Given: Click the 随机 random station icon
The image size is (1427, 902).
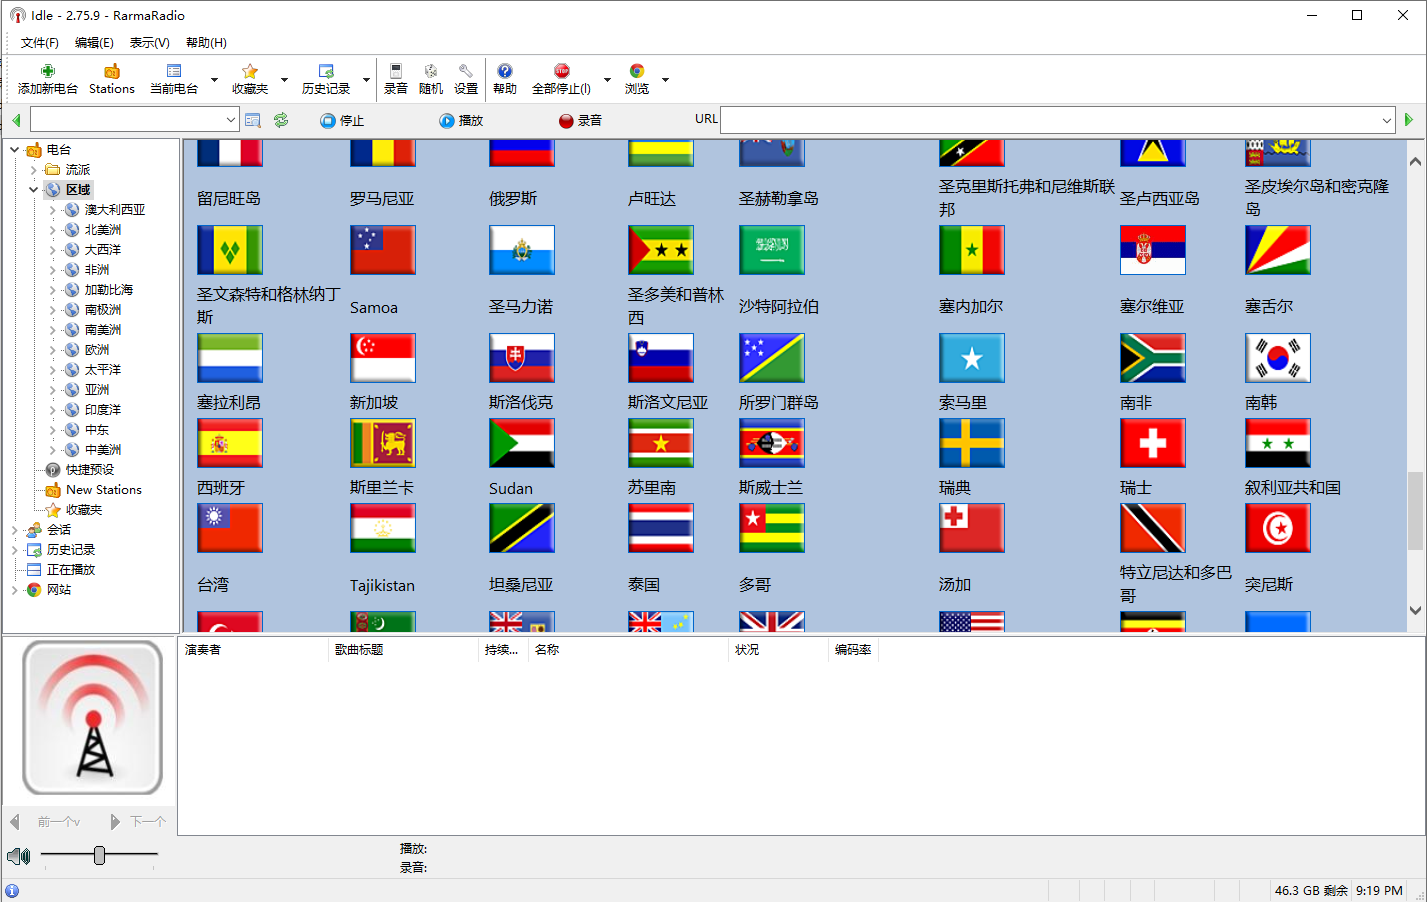Looking at the screenshot, I should pyautogui.click(x=431, y=72).
